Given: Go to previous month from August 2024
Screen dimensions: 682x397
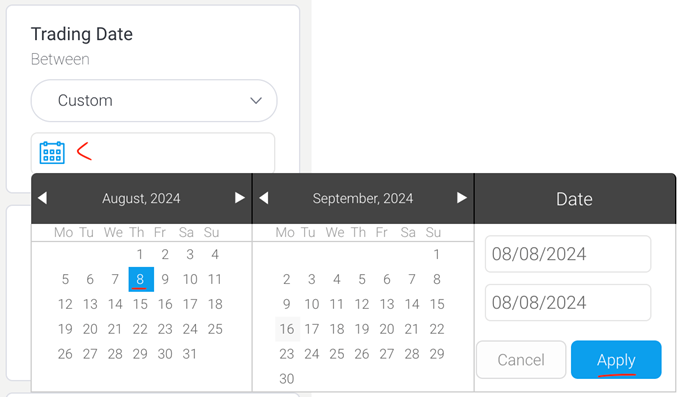Looking at the screenshot, I should tap(42, 198).
